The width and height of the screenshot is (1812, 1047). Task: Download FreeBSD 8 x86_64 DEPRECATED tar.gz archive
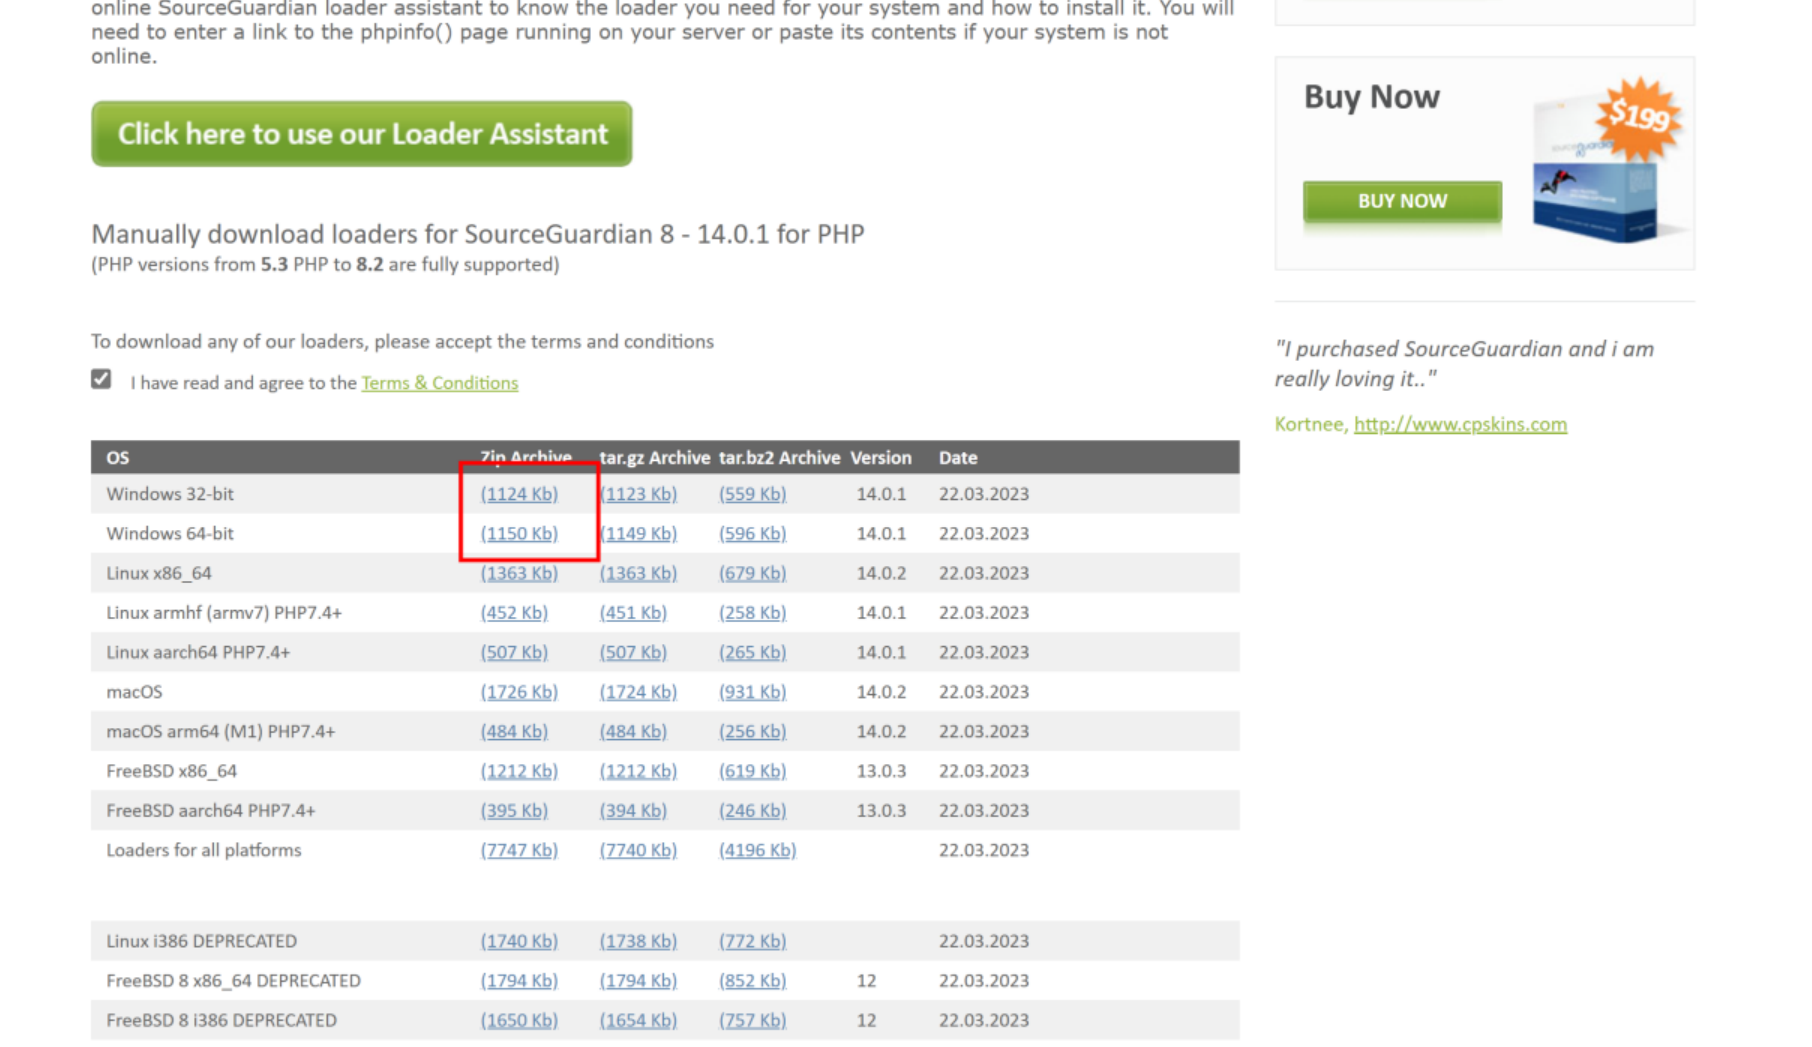pos(638,981)
